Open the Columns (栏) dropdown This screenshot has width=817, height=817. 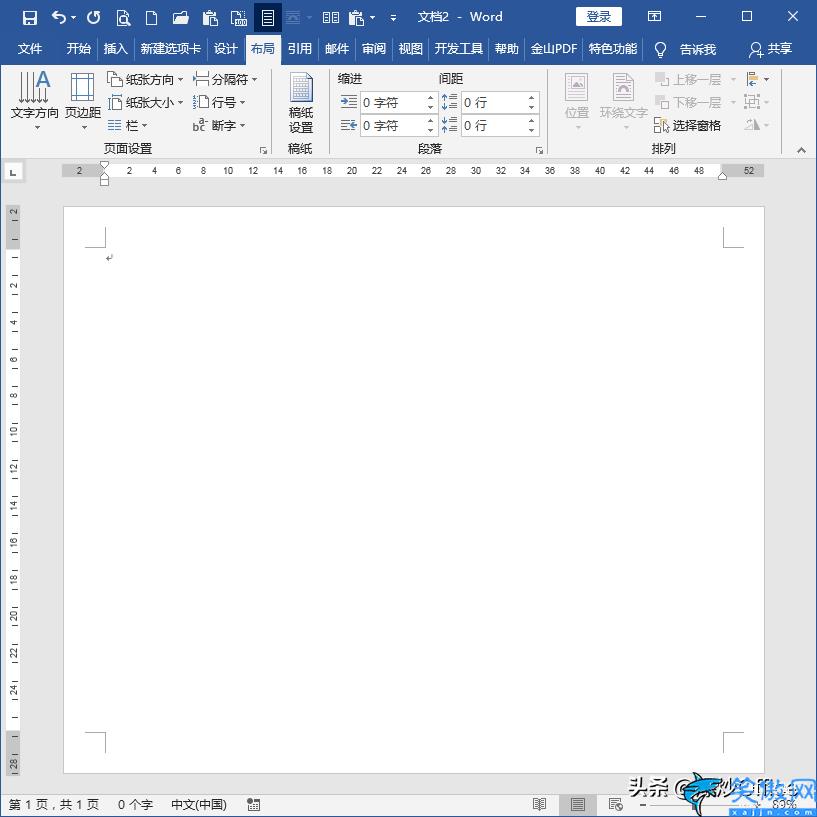tap(128, 125)
